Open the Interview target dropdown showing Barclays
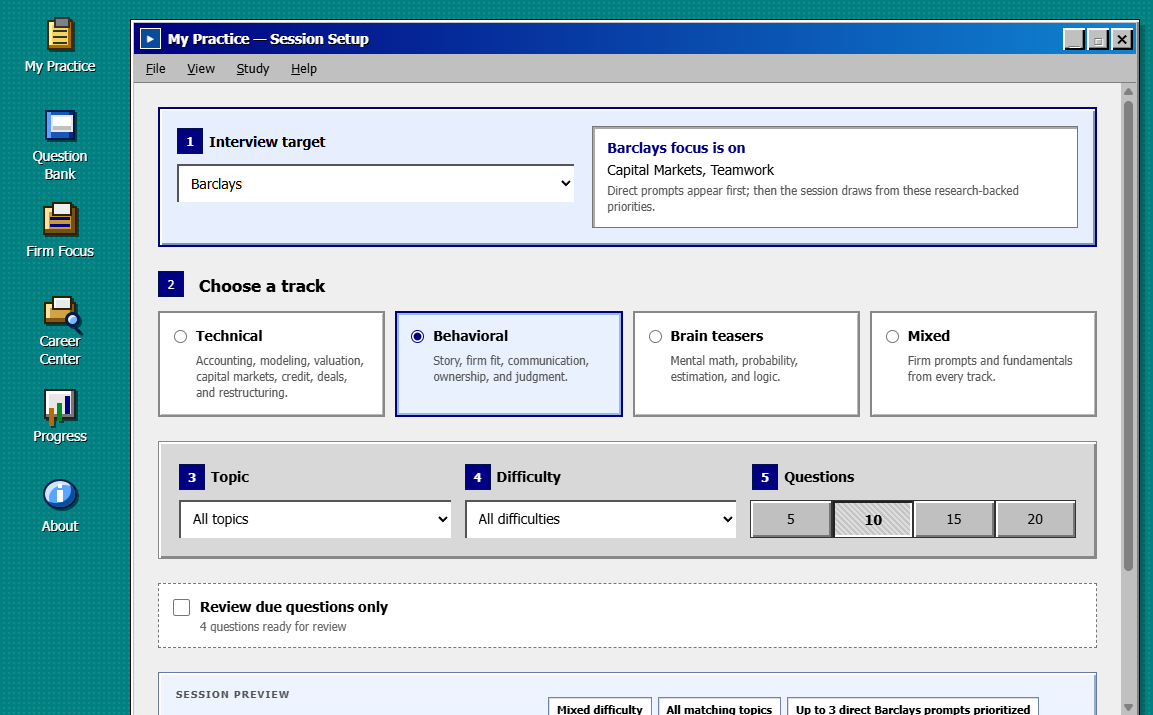Image resolution: width=1153 pixels, height=715 pixels. (x=376, y=183)
